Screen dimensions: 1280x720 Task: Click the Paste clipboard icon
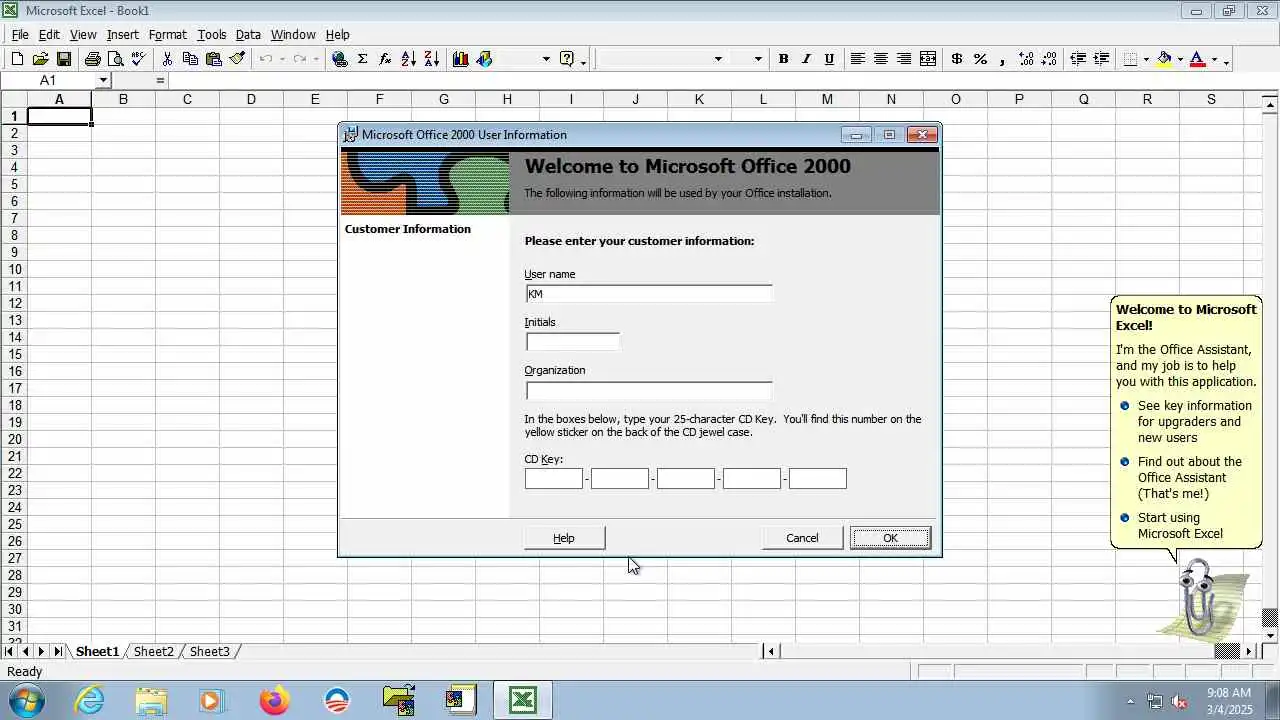(213, 59)
